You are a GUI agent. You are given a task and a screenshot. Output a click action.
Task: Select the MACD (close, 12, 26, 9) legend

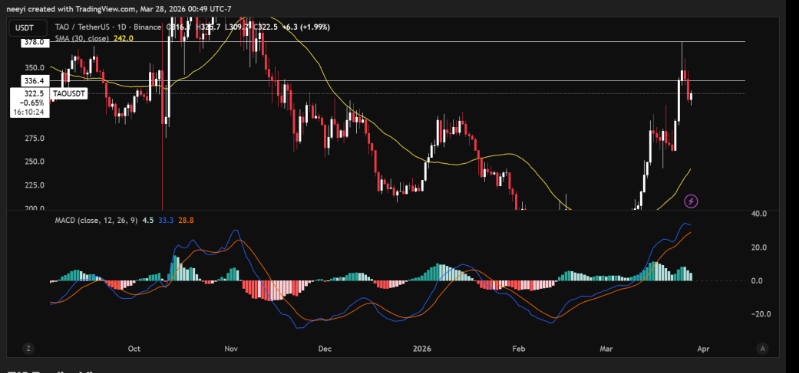(x=96, y=220)
